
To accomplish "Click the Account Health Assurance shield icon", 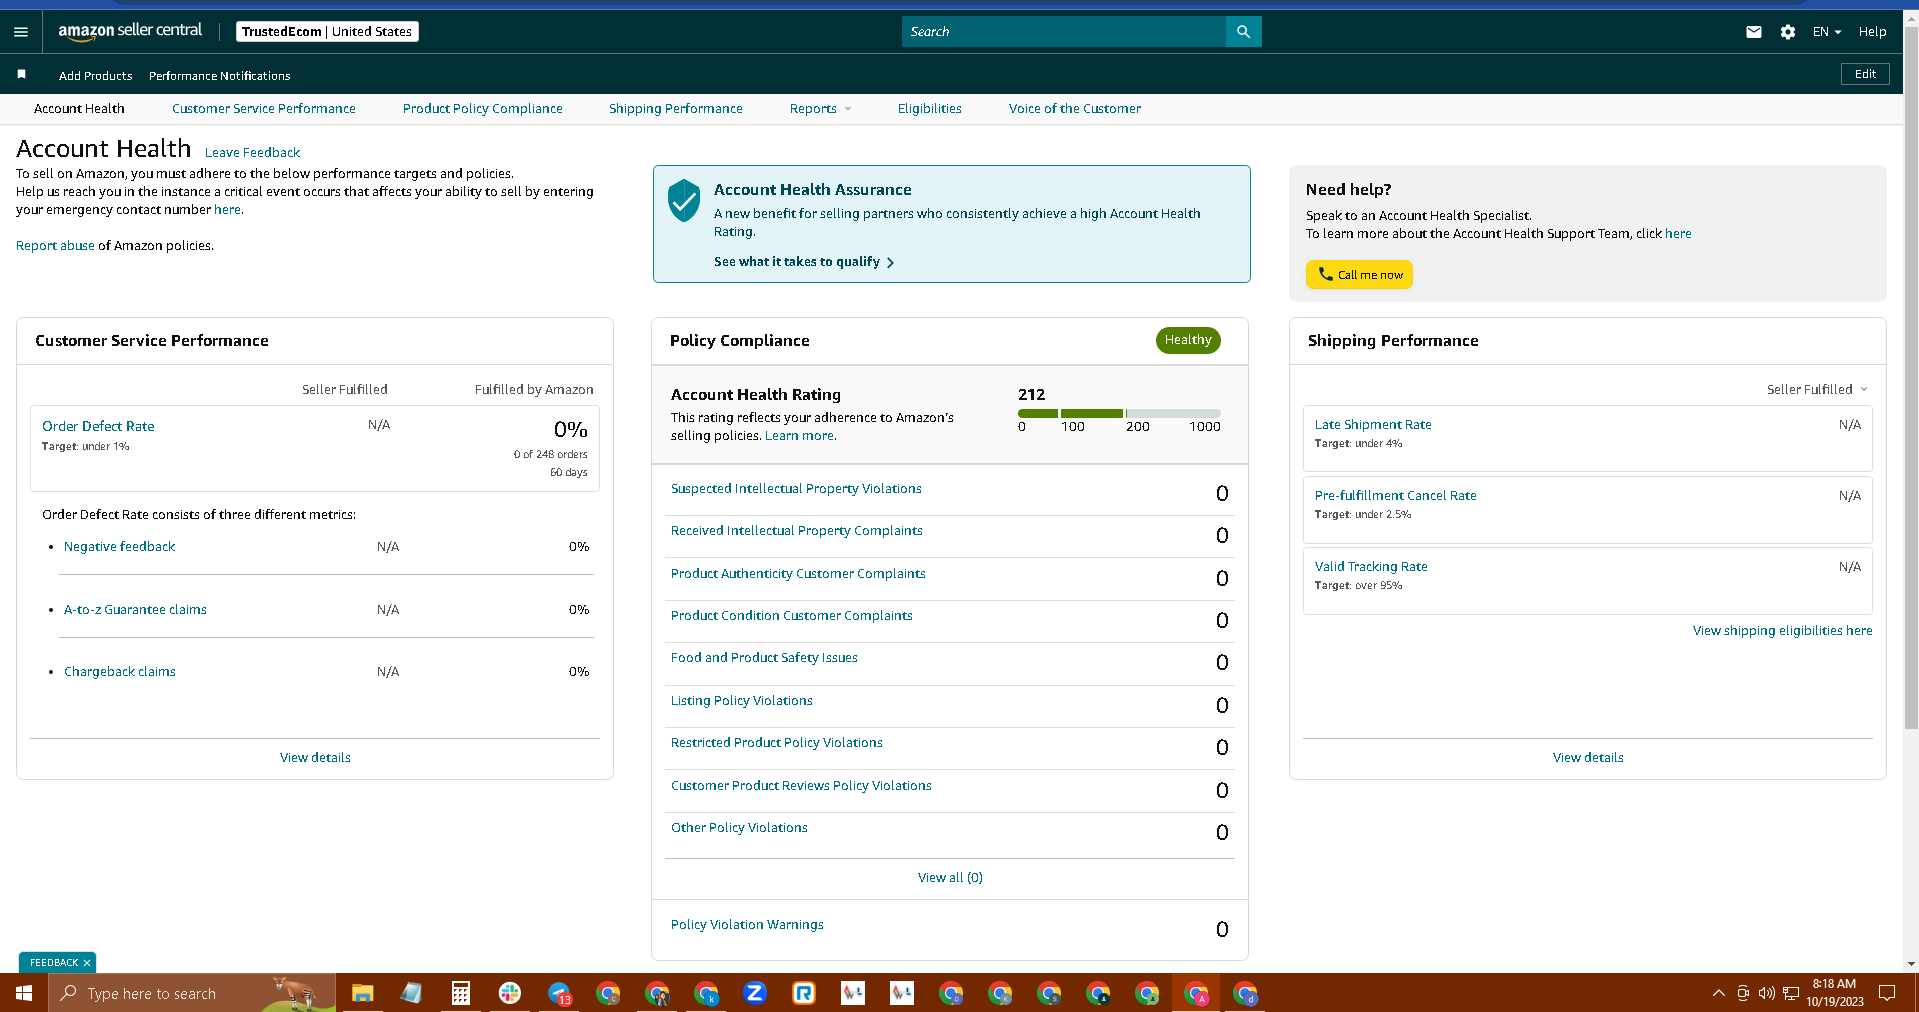I will tap(684, 200).
